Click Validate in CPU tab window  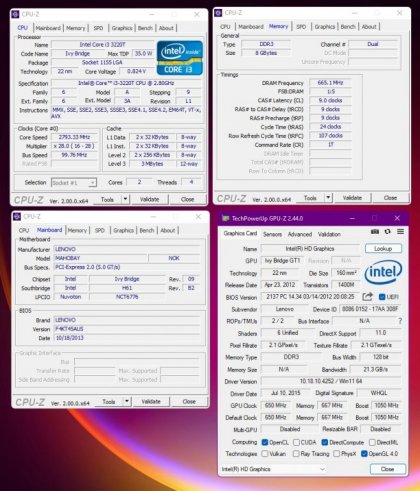click(149, 199)
